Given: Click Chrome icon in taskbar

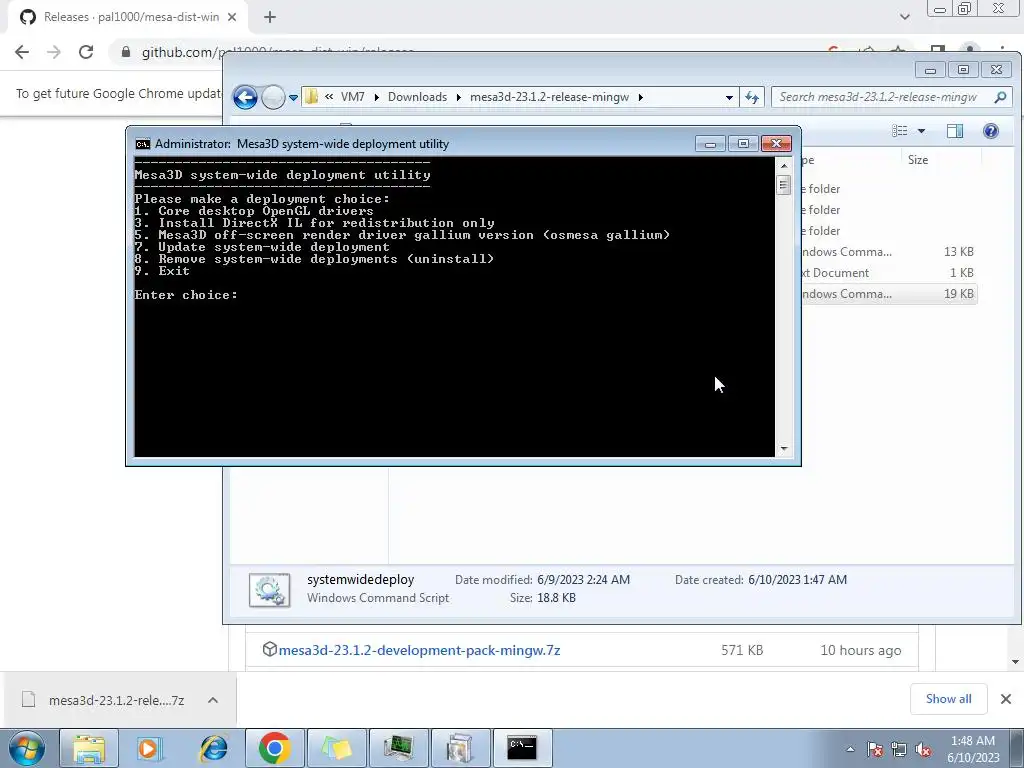Looking at the screenshot, I should click(274, 748).
